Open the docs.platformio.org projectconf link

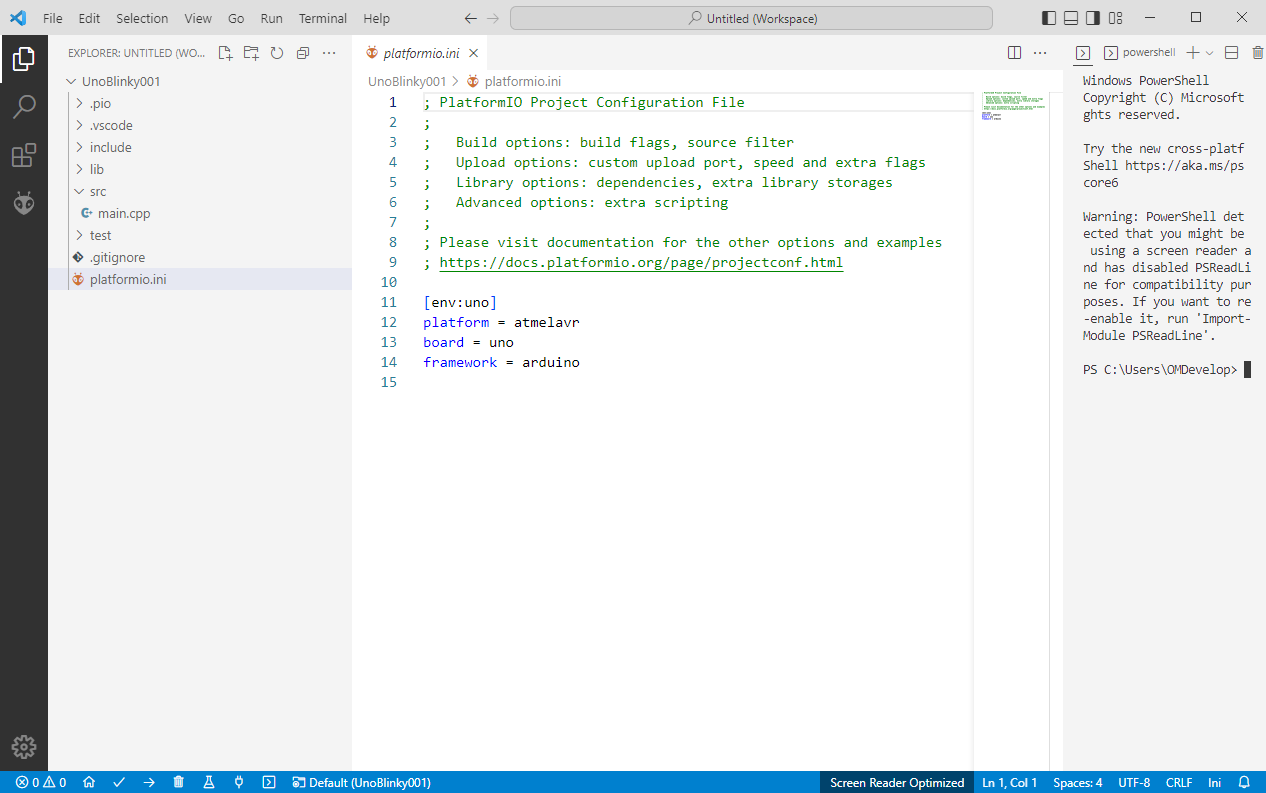tap(641, 263)
